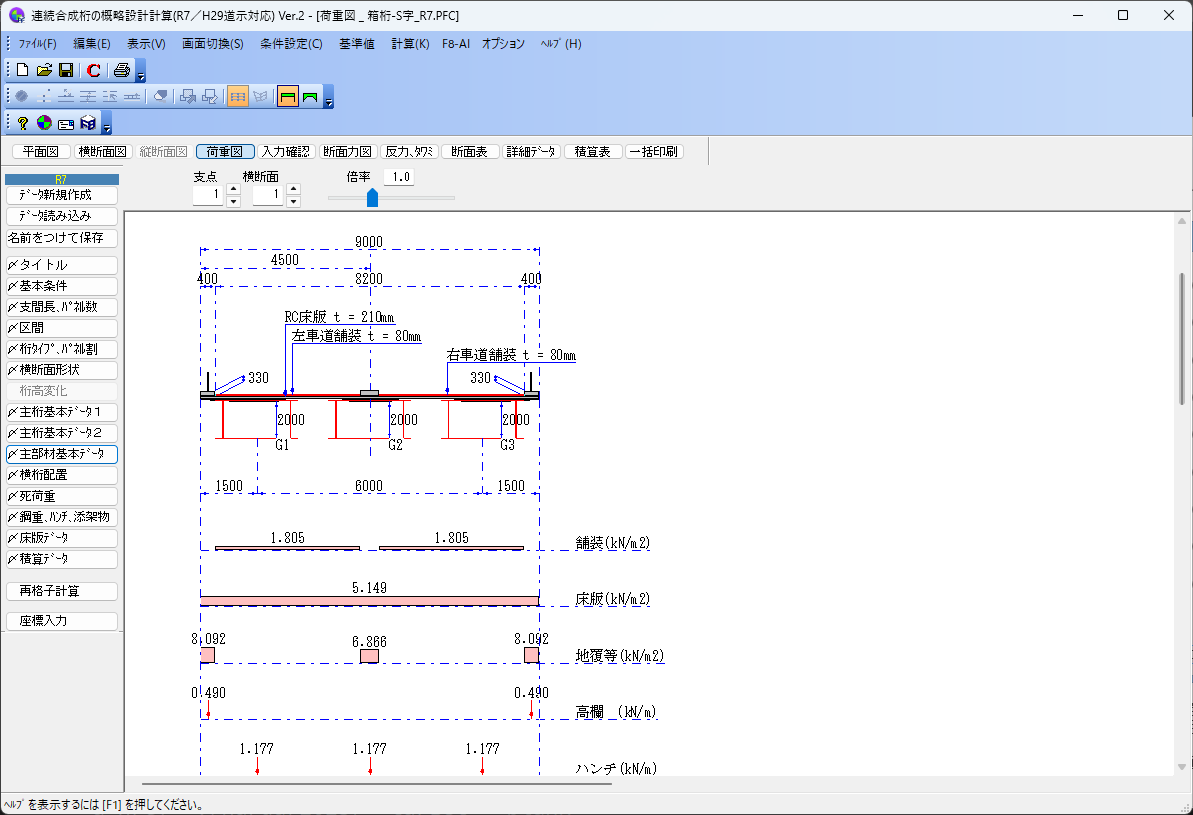Click the 再格子計算 button

62,591
